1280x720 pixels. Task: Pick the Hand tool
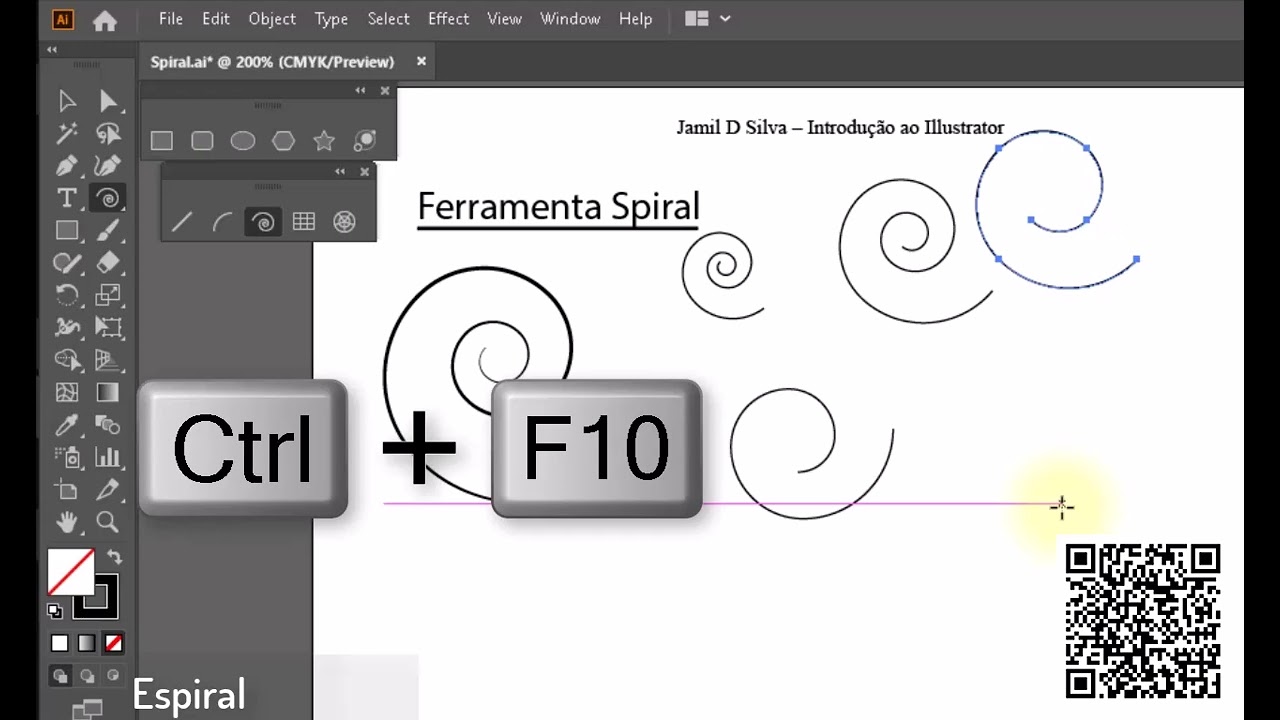67,522
